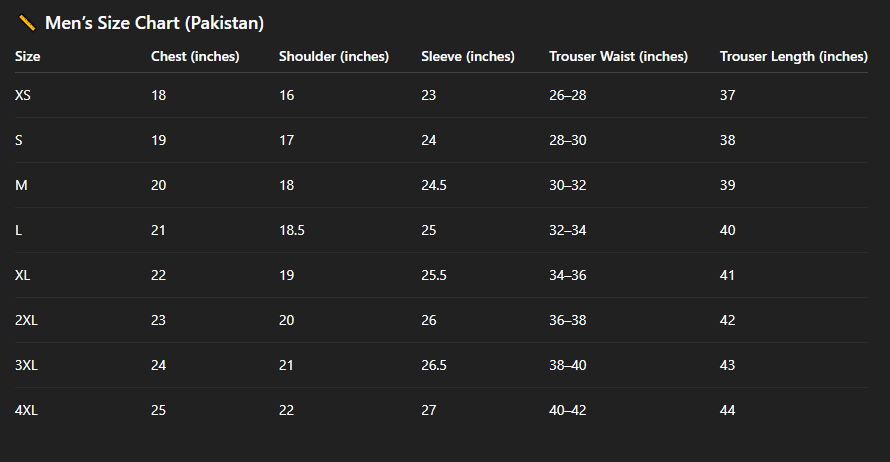Select the XS size row label
The image size is (890, 462).
(23, 95)
